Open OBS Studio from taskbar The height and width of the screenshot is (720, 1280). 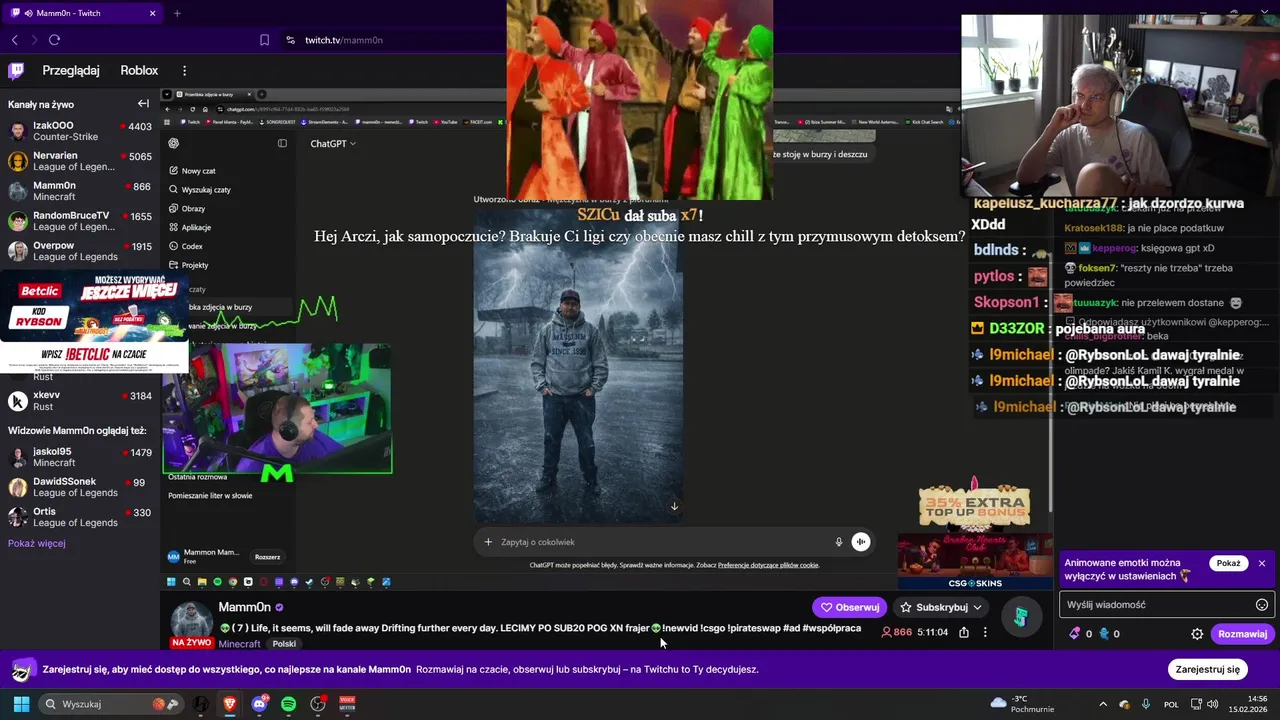[318, 704]
